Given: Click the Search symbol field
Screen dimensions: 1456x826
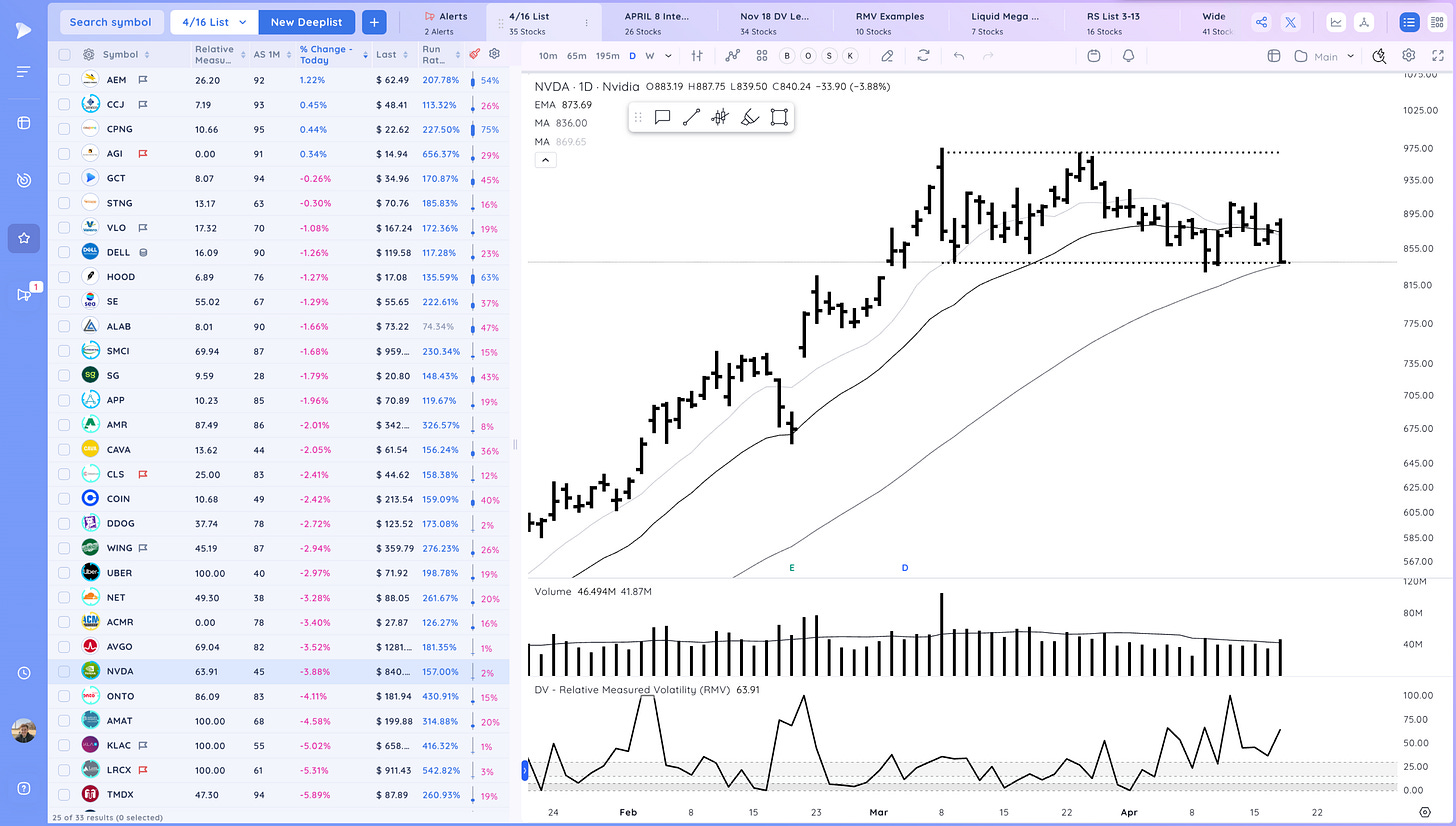Looking at the screenshot, I should tap(111, 22).
